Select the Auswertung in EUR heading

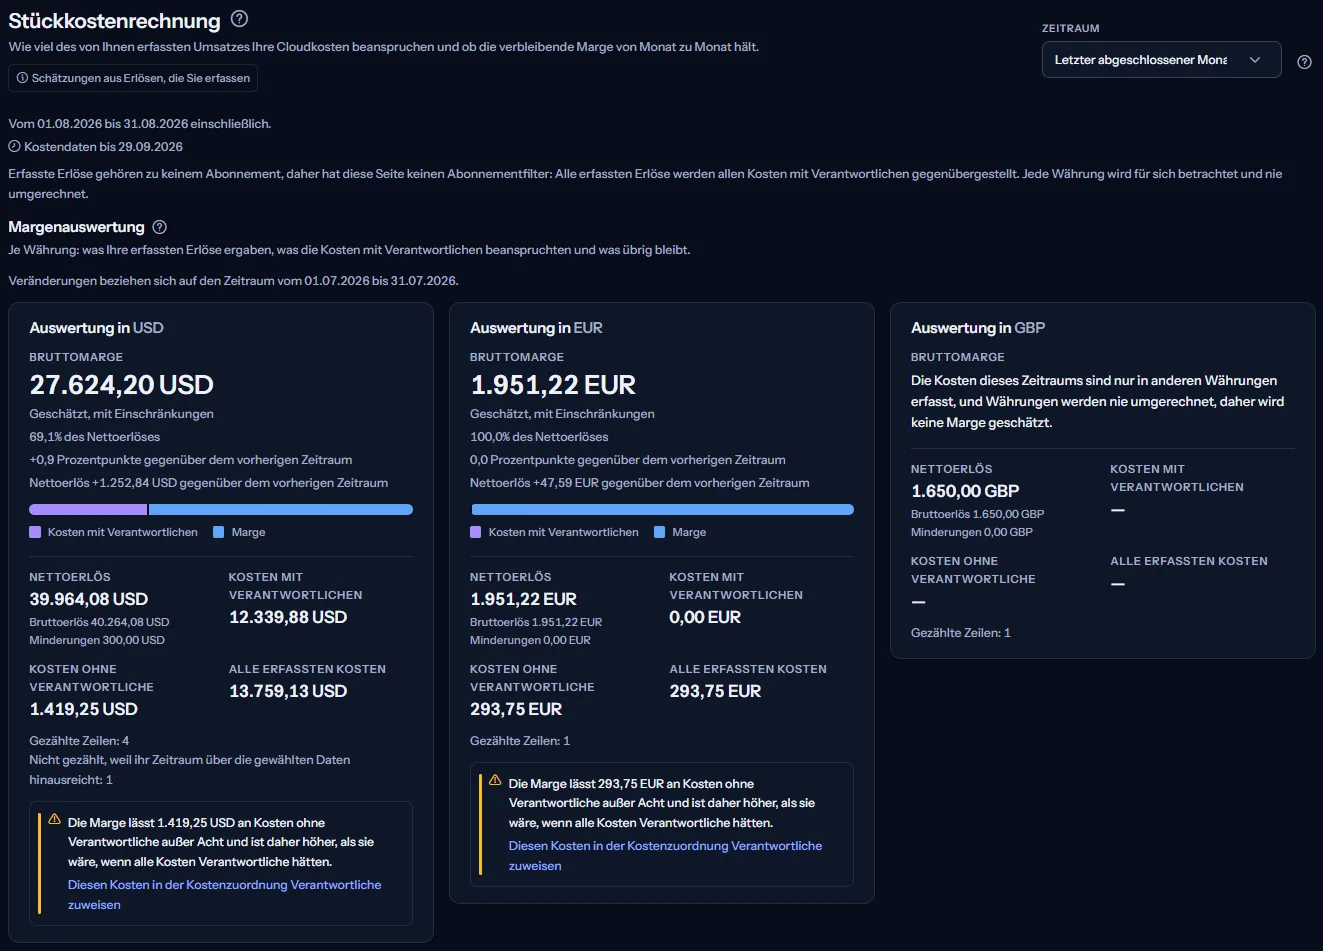coord(536,328)
